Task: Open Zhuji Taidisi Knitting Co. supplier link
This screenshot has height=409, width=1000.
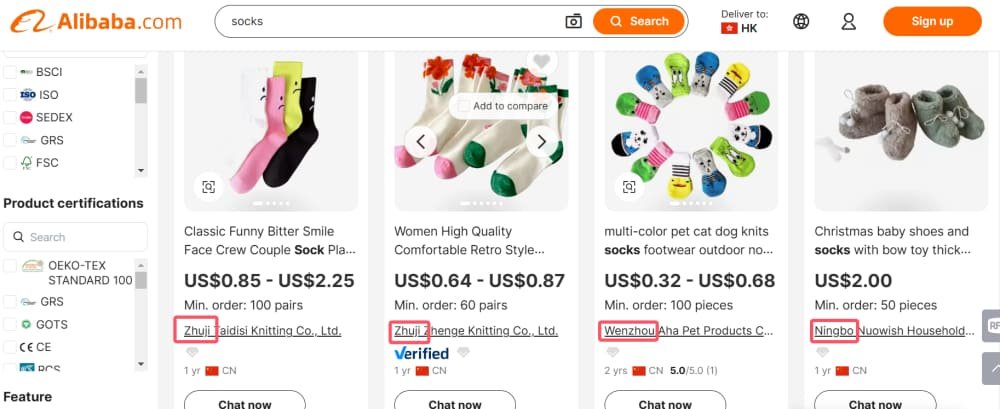Action: click(x=263, y=330)
